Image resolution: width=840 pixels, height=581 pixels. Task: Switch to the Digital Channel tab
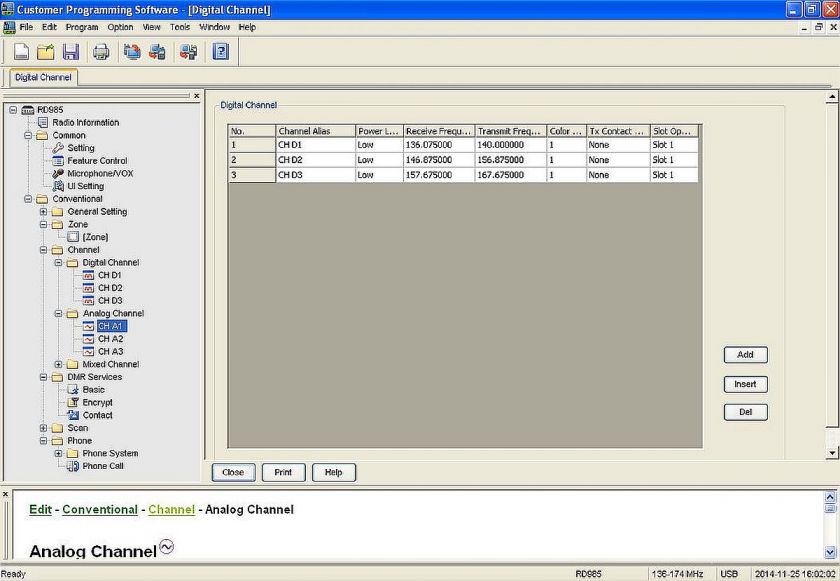(x=43, y=77)
